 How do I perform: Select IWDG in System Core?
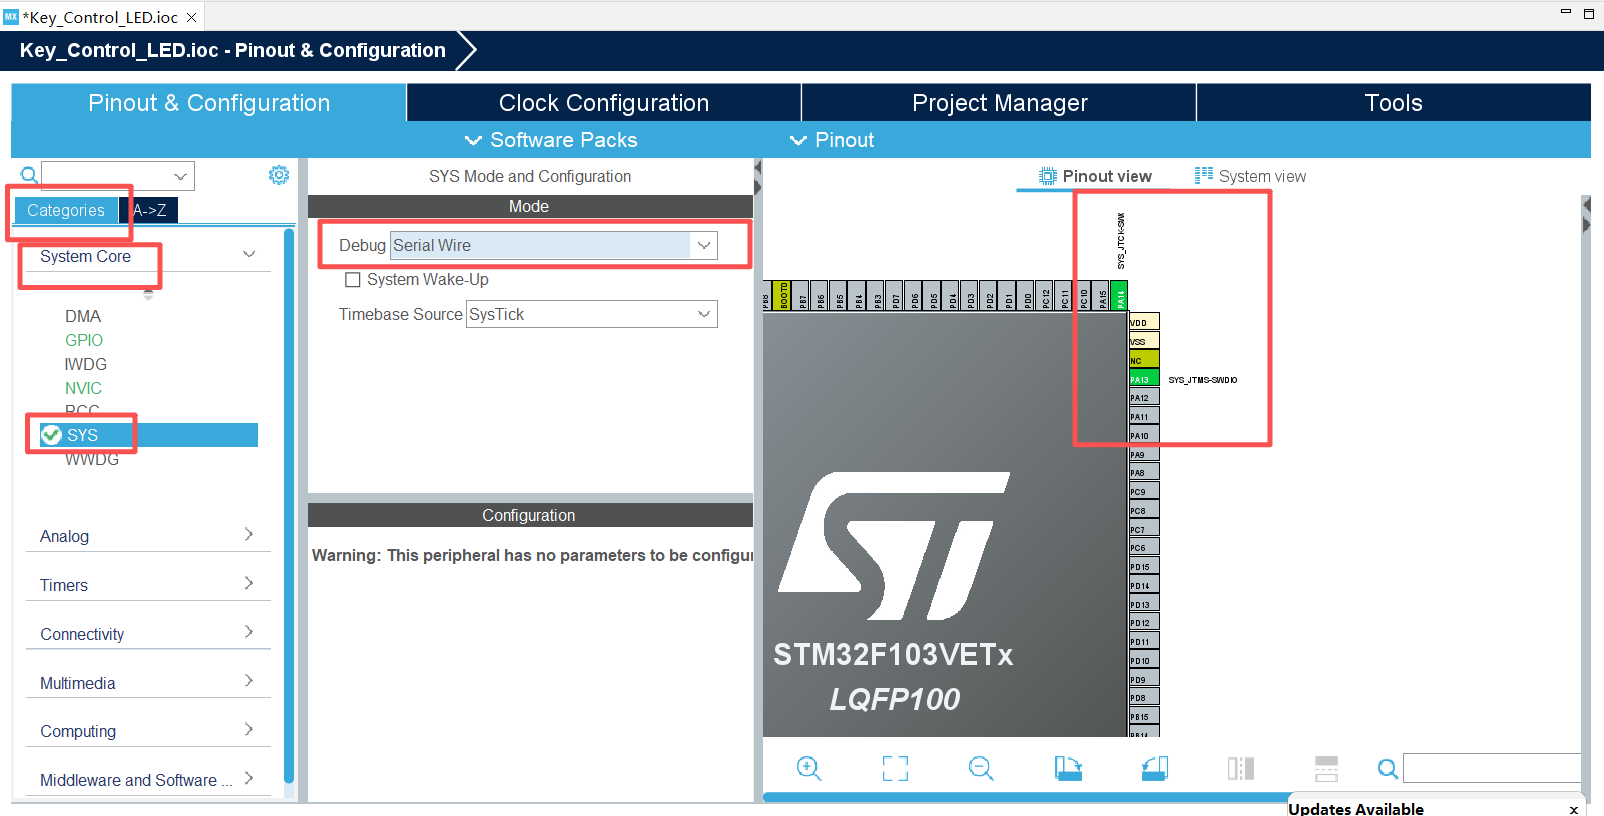pos(86,364)
